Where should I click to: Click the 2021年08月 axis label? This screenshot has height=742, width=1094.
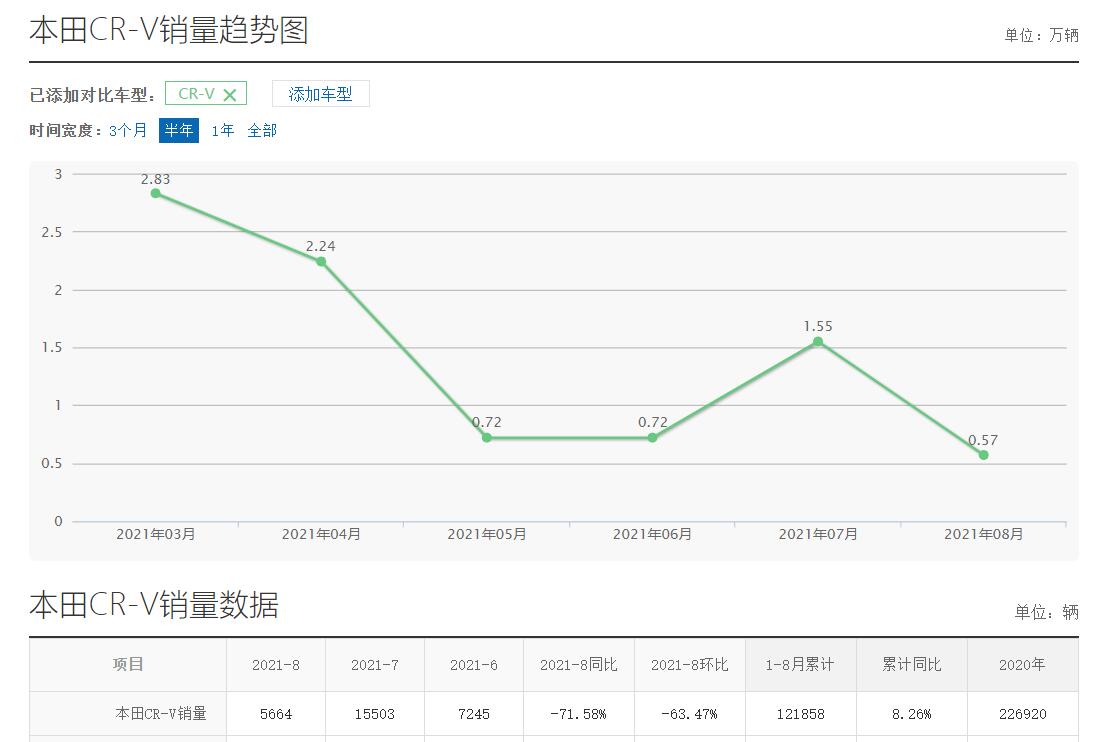pos(984,534)
